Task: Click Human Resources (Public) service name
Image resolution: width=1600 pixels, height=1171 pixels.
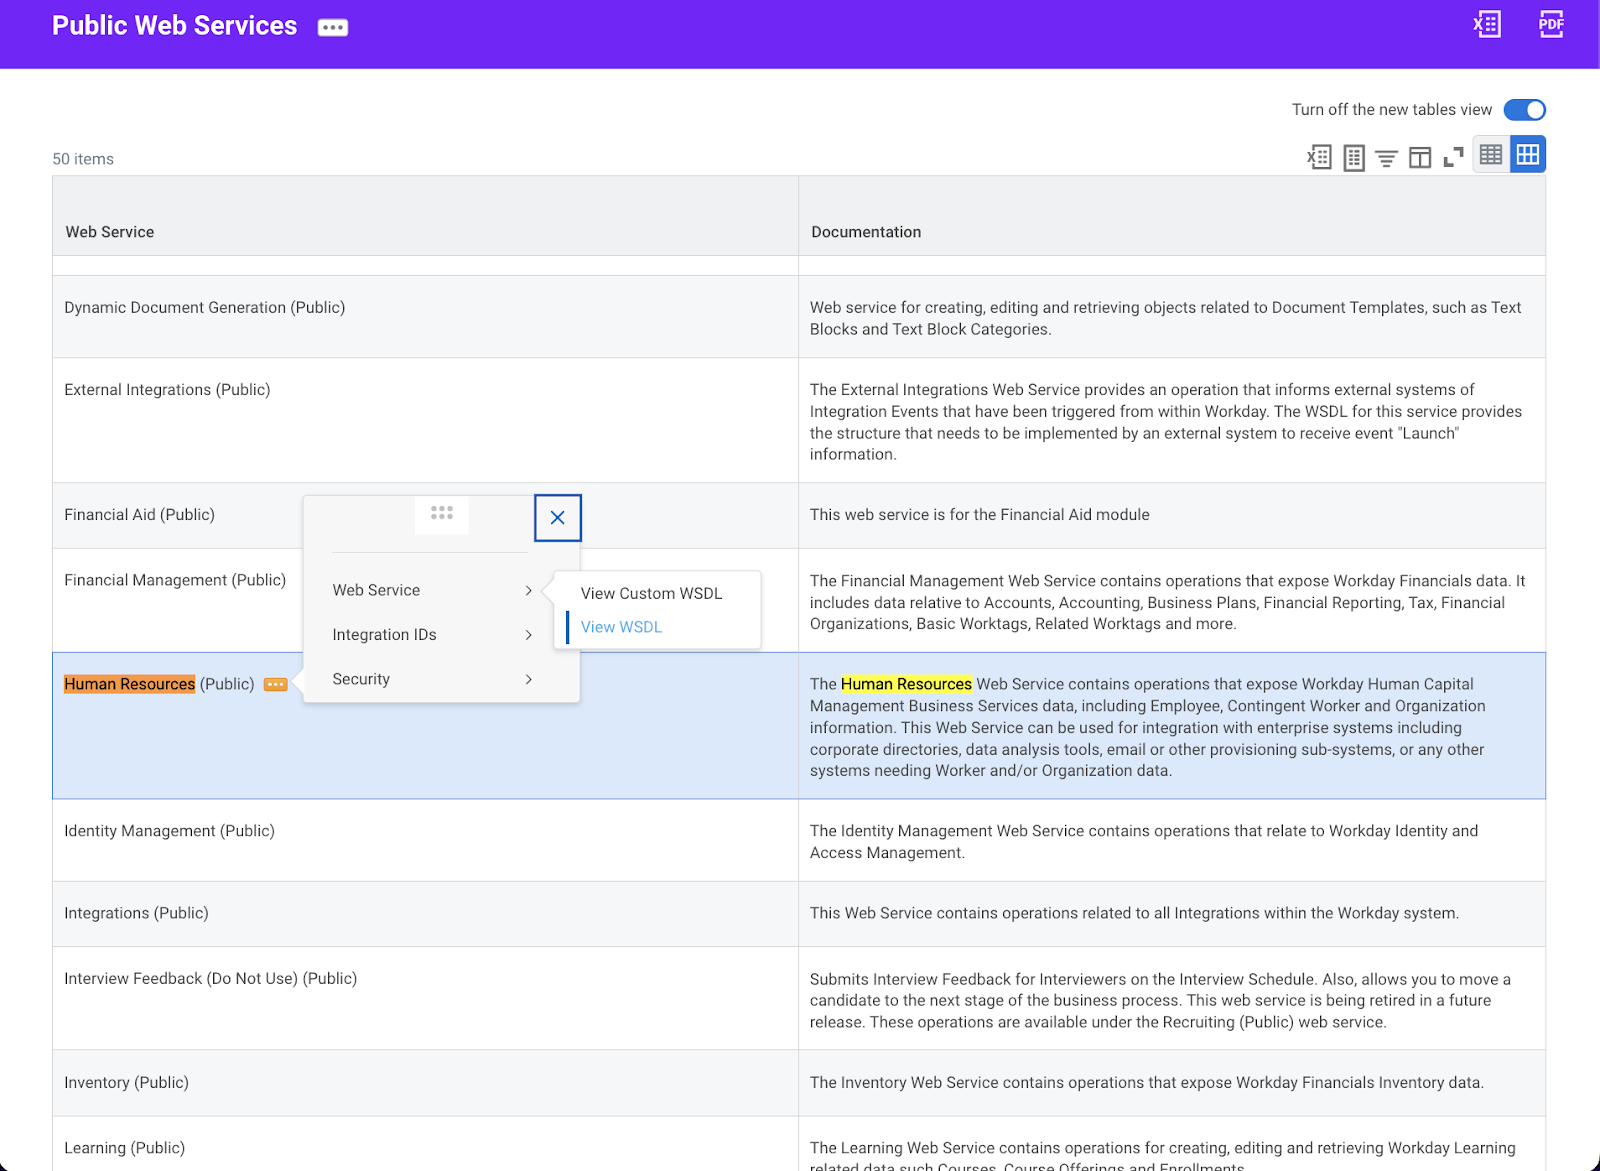Action: 159,684
